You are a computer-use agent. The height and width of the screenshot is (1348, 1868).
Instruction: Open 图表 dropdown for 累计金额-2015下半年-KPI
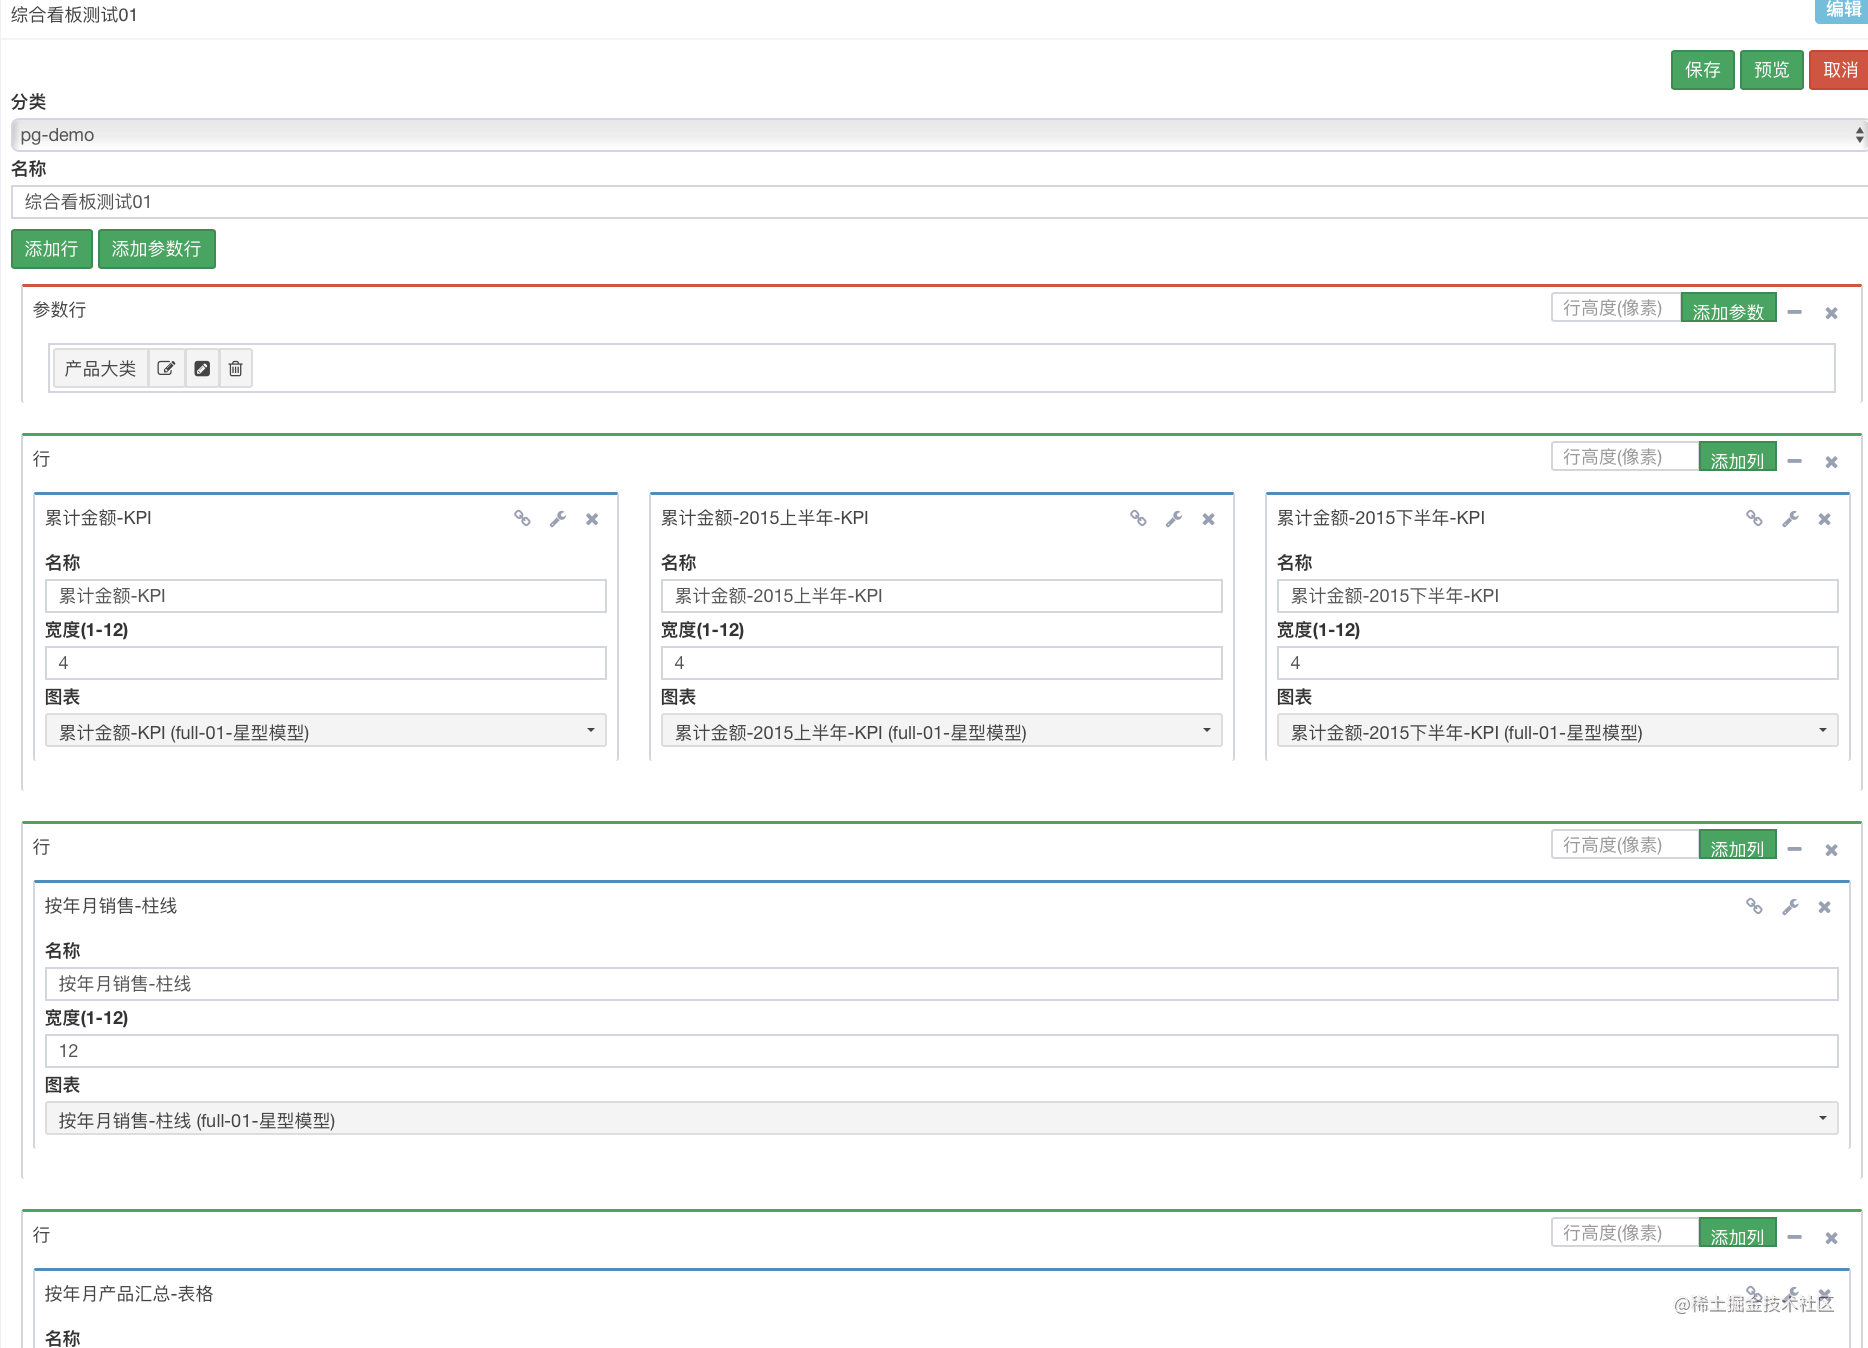pyautogui.click(x=1558, y=731)
